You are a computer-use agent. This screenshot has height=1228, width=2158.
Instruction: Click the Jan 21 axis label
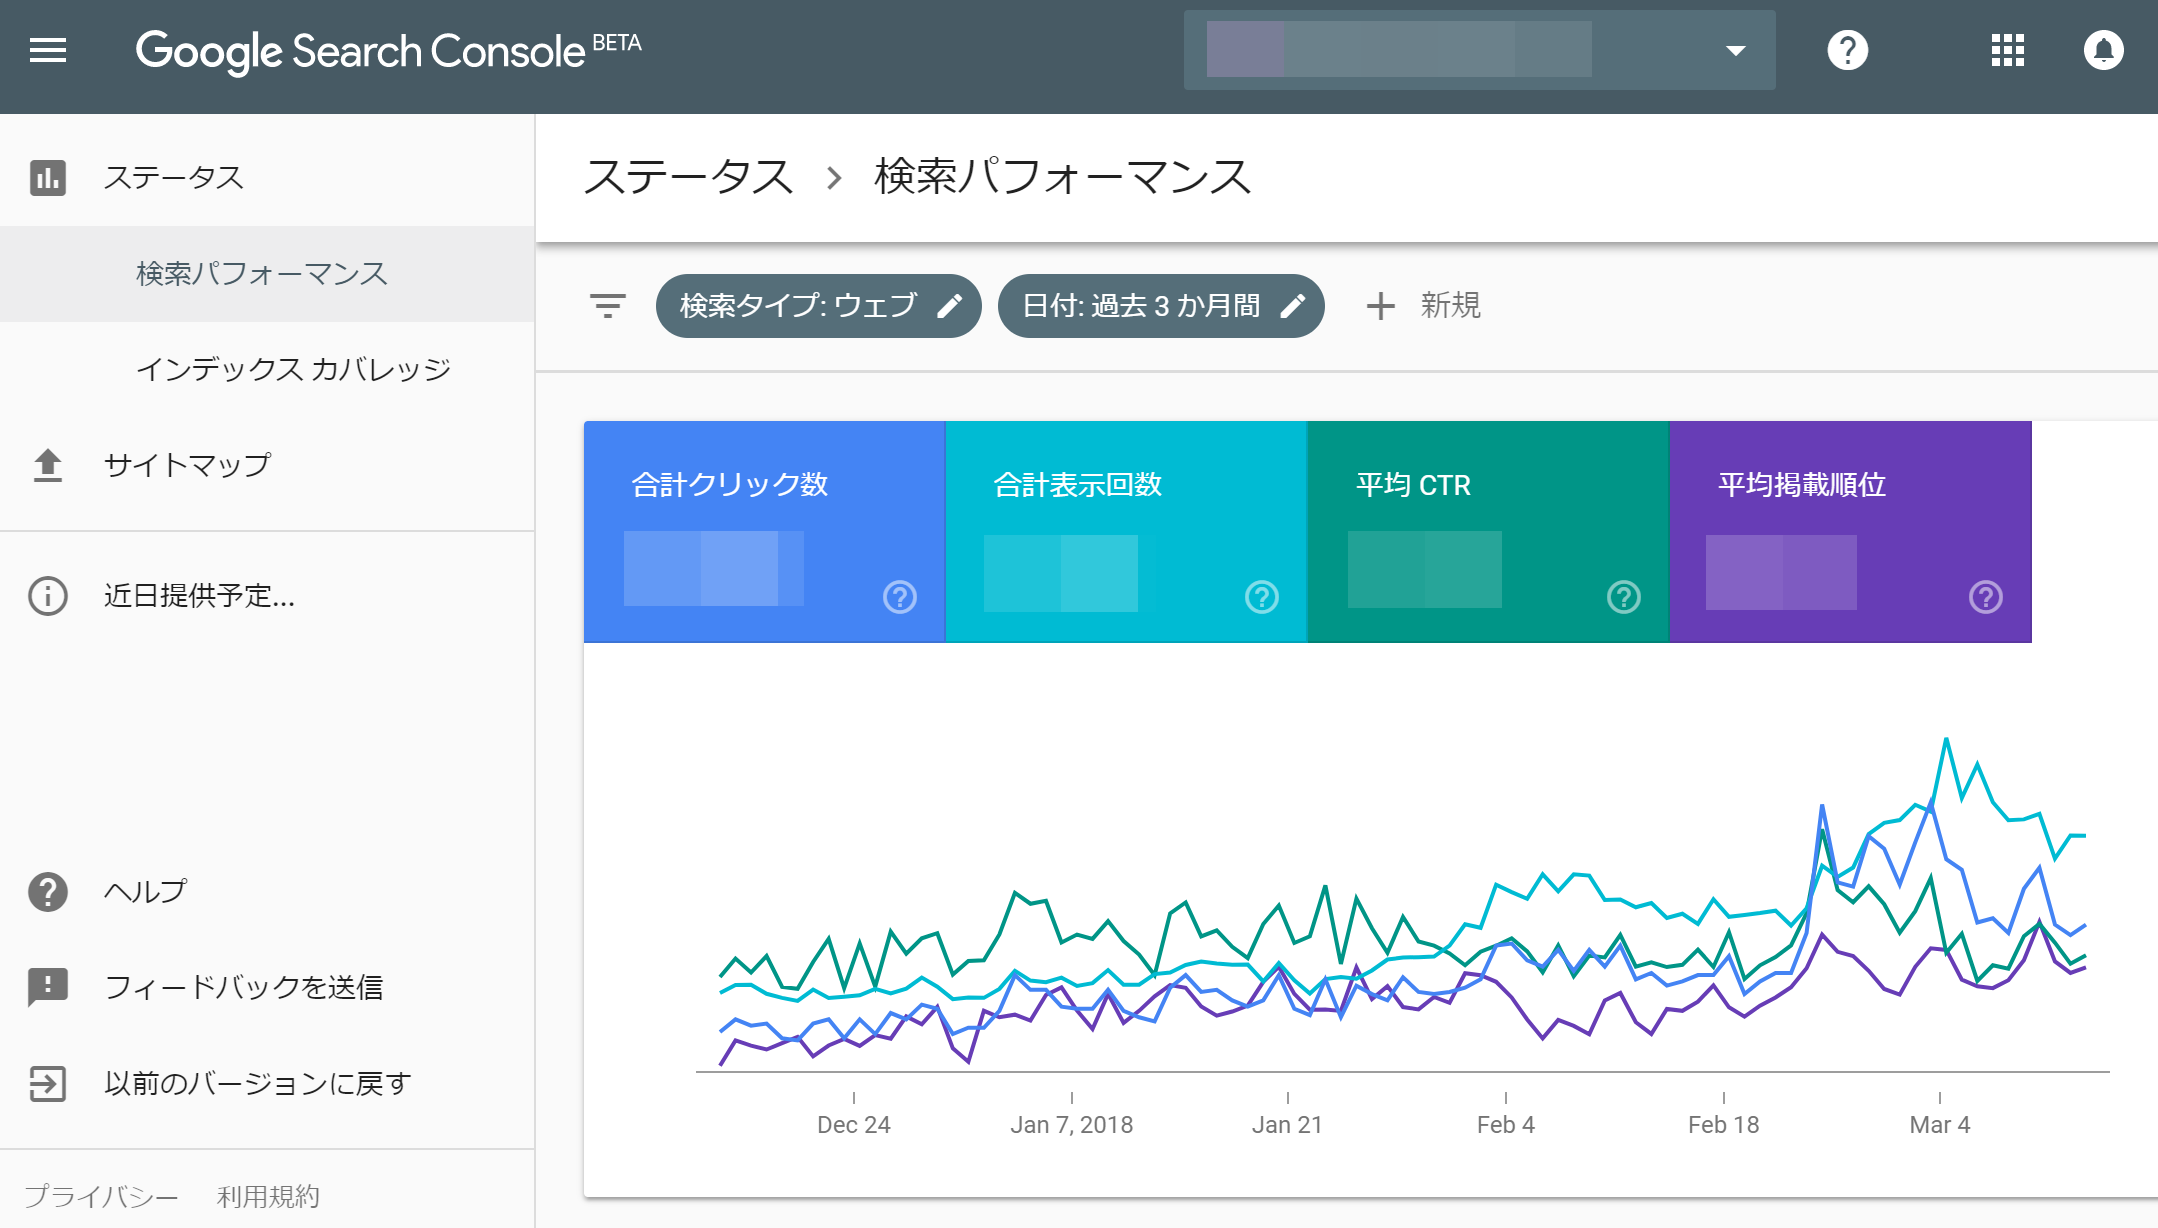pos(1288,1125)
